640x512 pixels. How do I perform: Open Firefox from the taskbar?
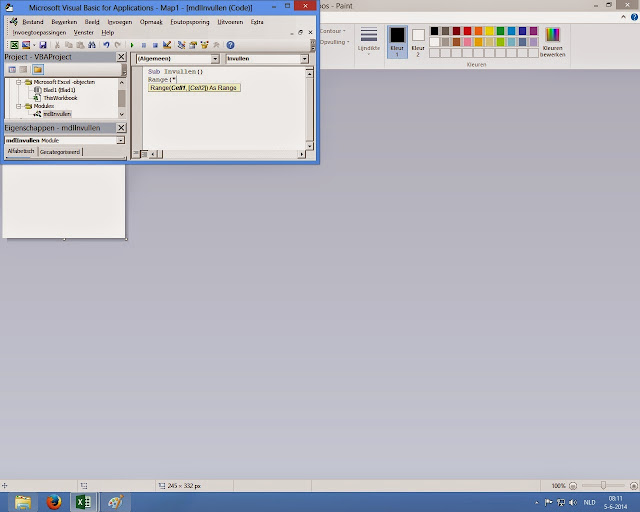[x=53, y=502]
